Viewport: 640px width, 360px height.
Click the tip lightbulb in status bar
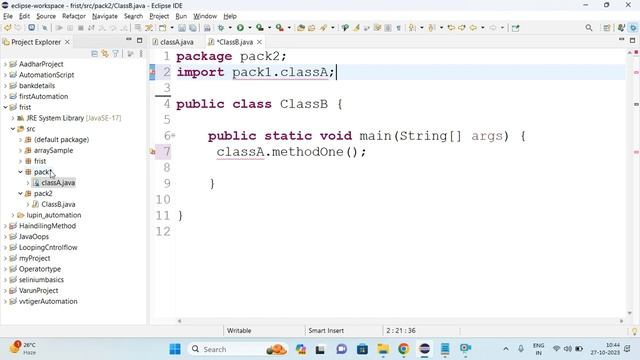click(x=635, y=331)
